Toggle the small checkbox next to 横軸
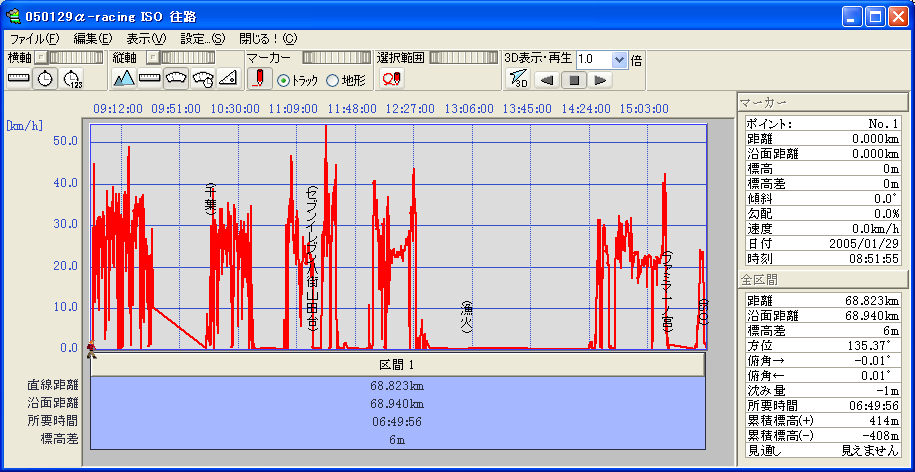Viewport: 915px width, 472px height. [x=40, y=58]
